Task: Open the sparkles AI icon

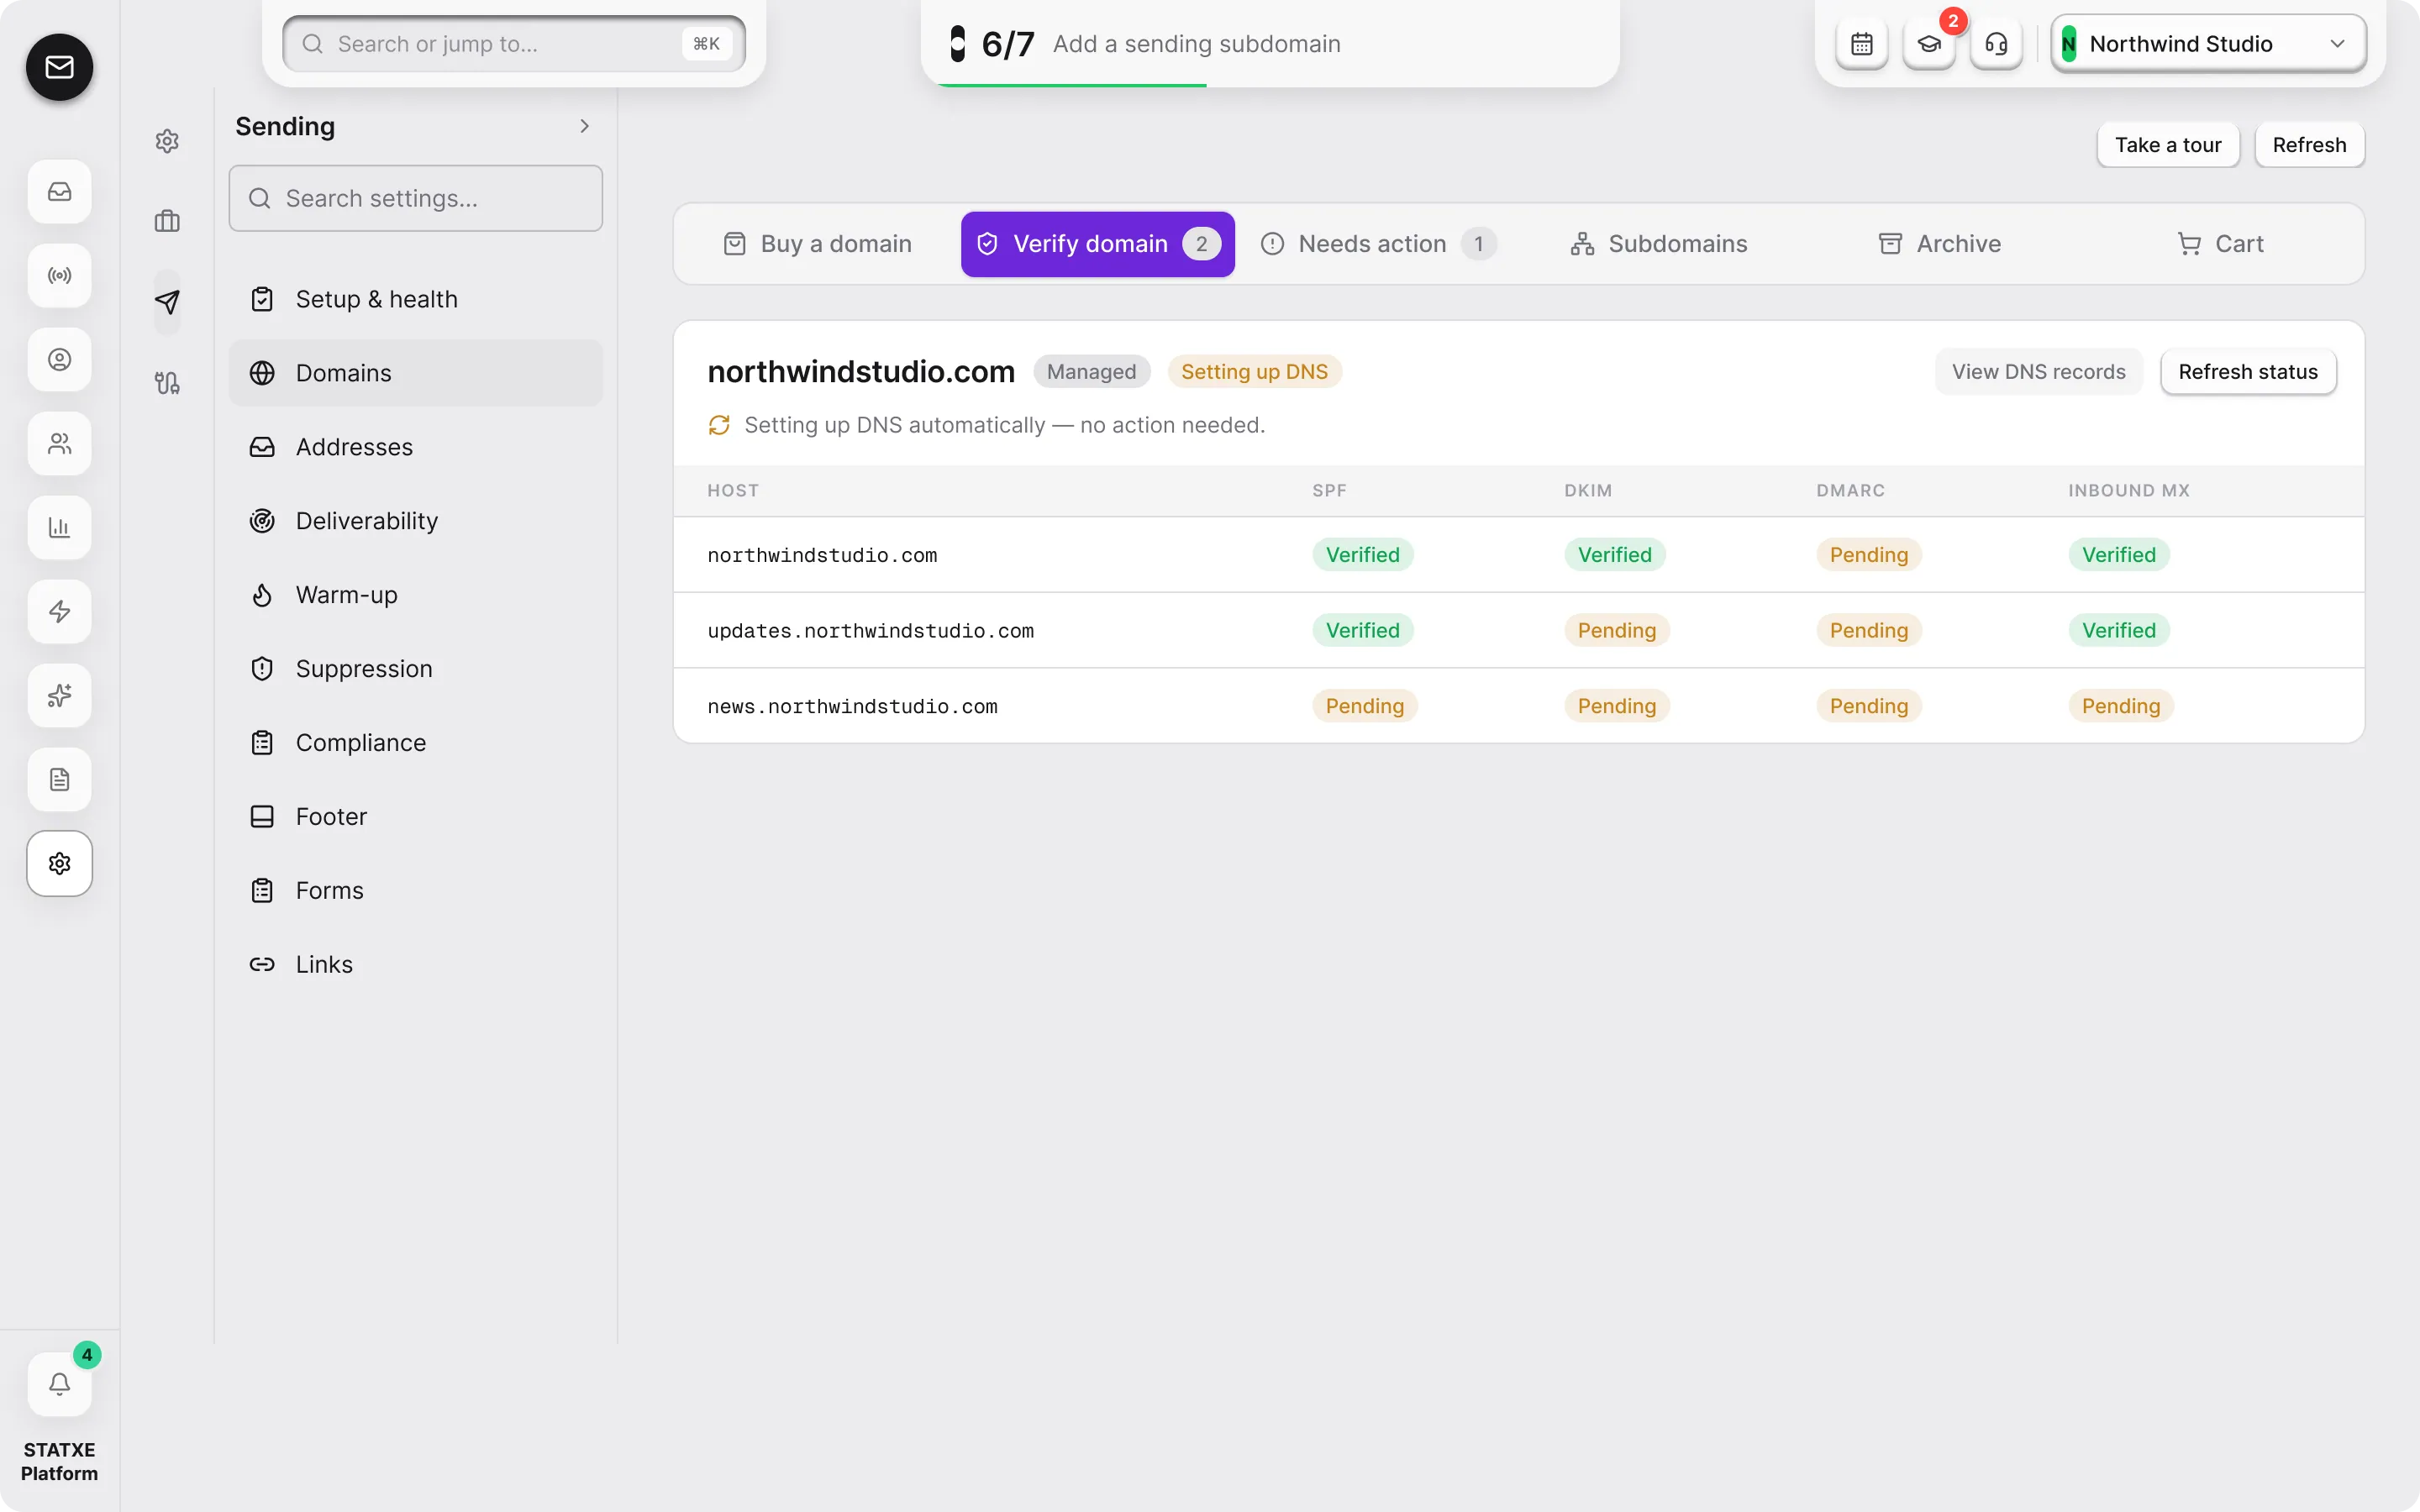Action: tap(59, 695)
